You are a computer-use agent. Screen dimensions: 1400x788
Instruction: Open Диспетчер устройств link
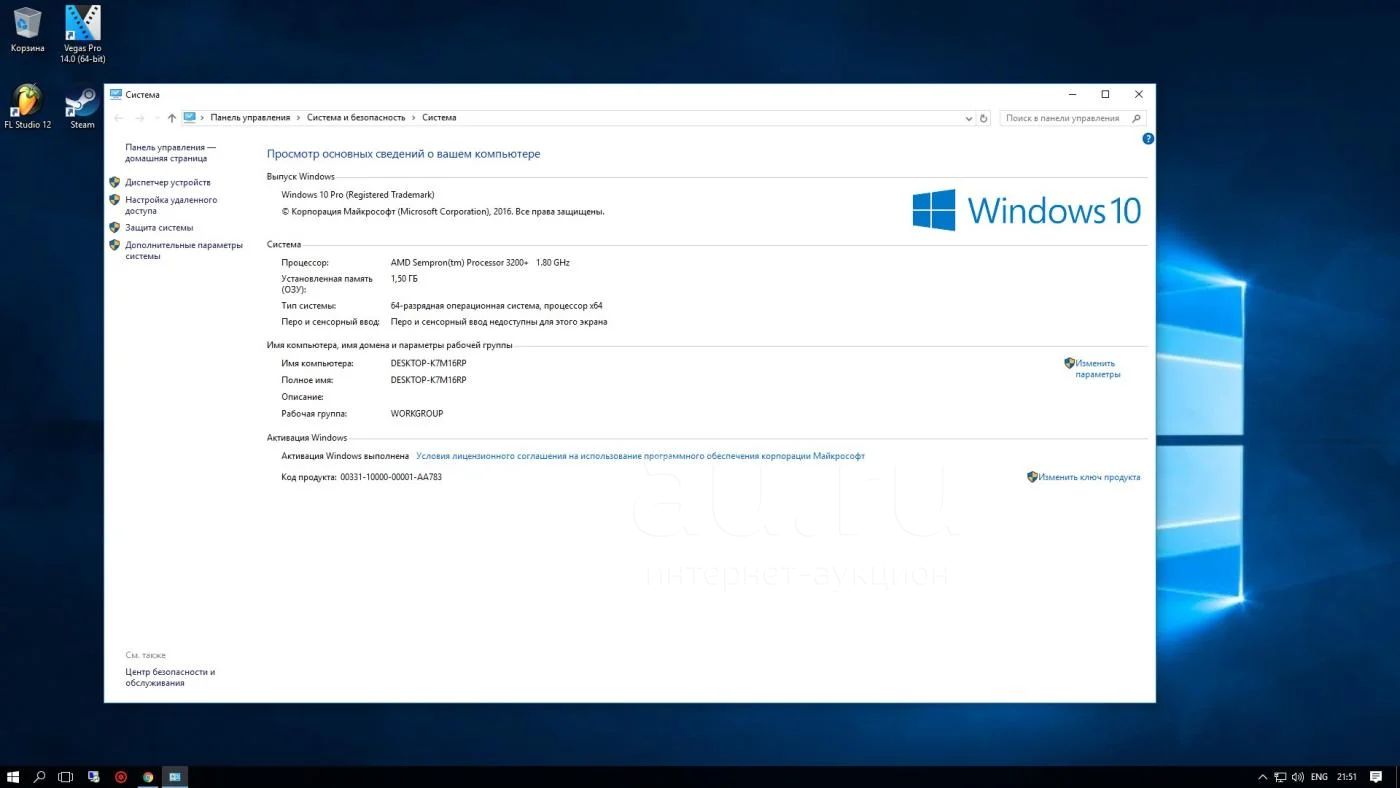168,183
